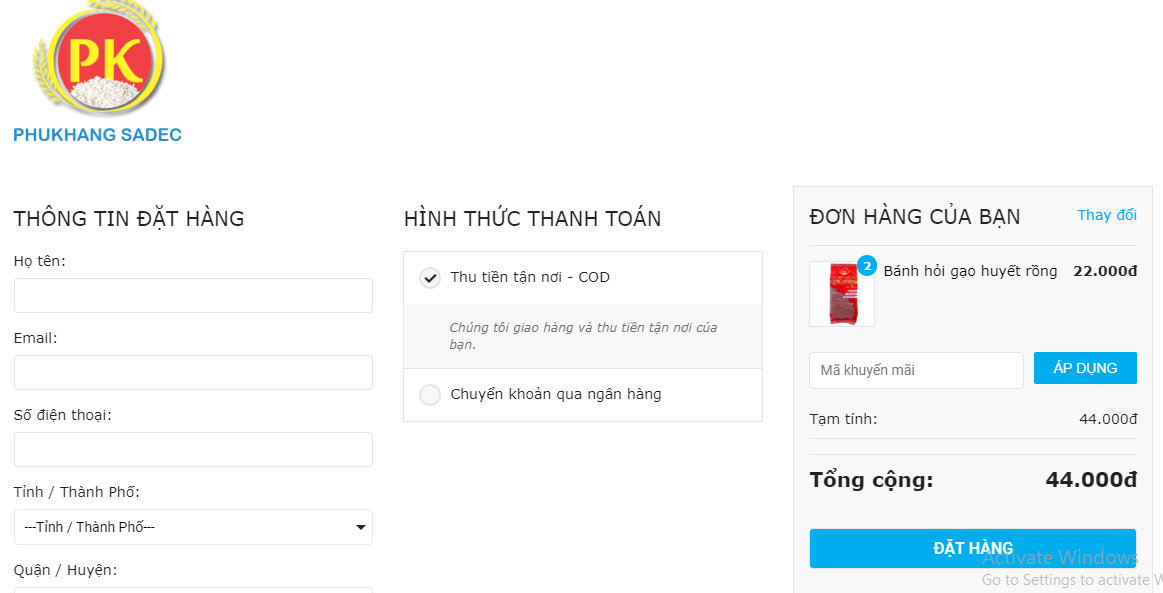This screenshot has width=1163, height=593.
Task: Click the PHUKHANG SADEC brand text
Action: pyautogui.click(x=97, y=135)
